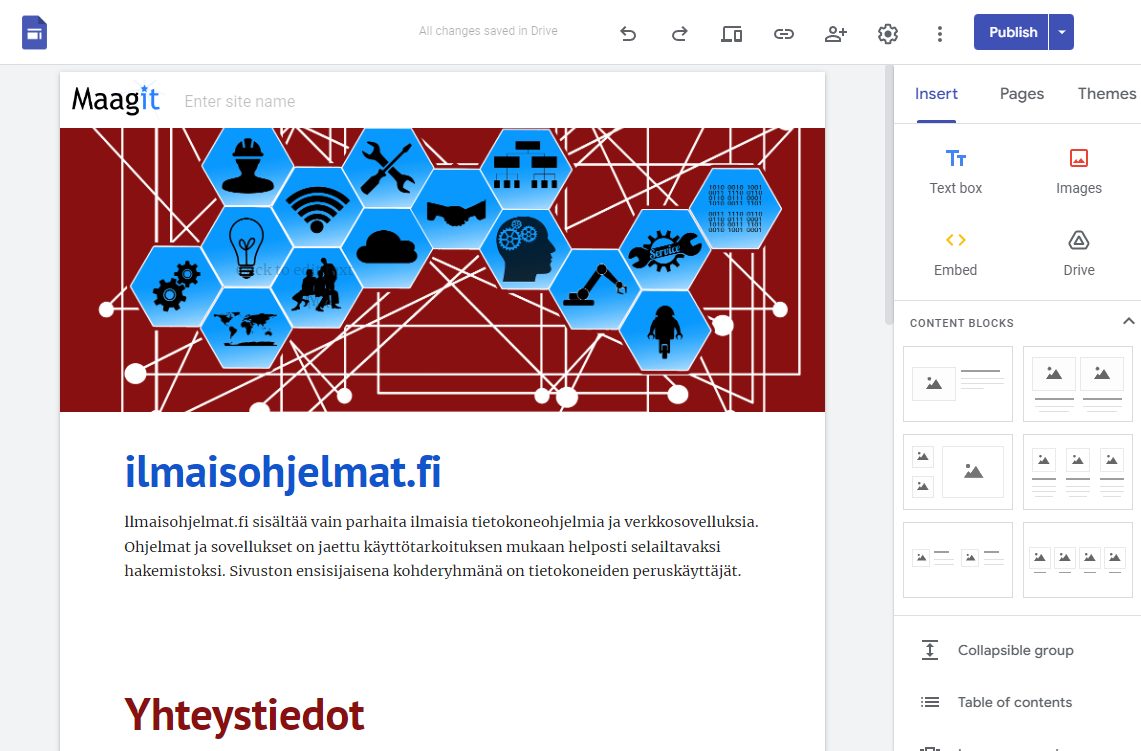
Task: Click the page editor vertical scrollbar
Action: click(x=888, y=196)
